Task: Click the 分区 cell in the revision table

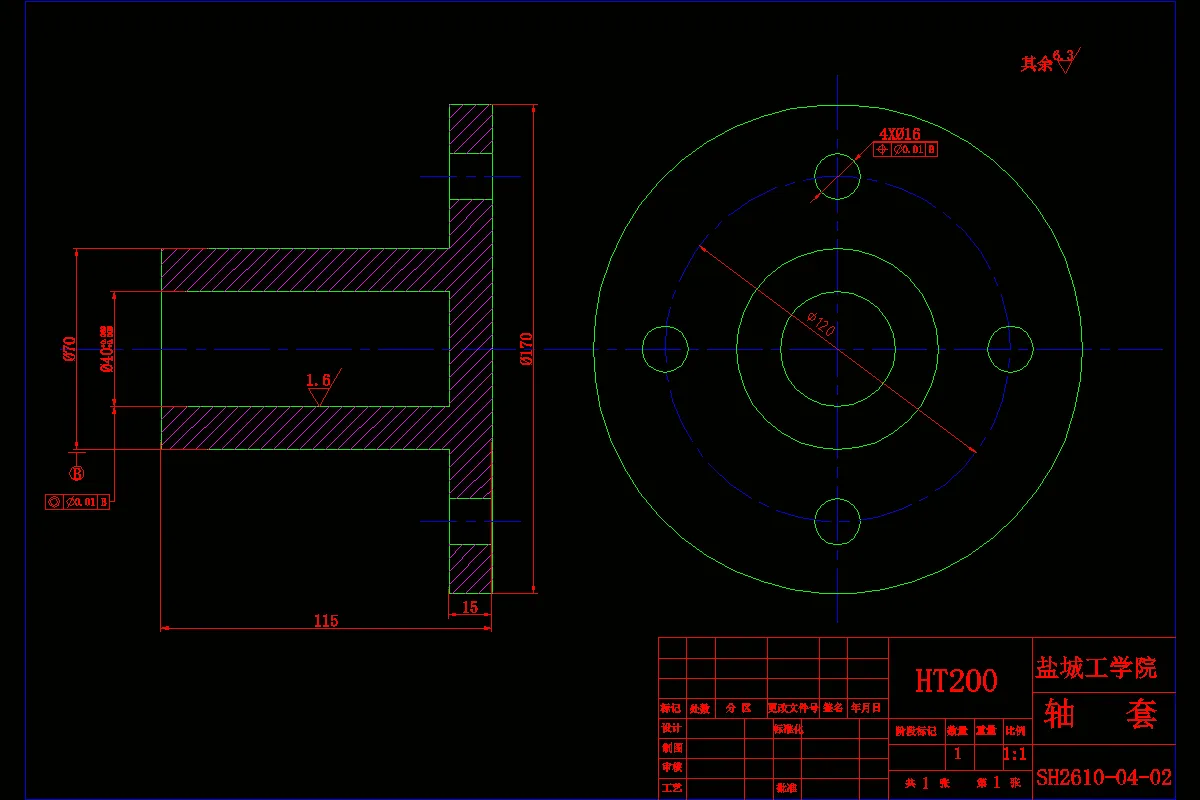Action: coord(739,708)
